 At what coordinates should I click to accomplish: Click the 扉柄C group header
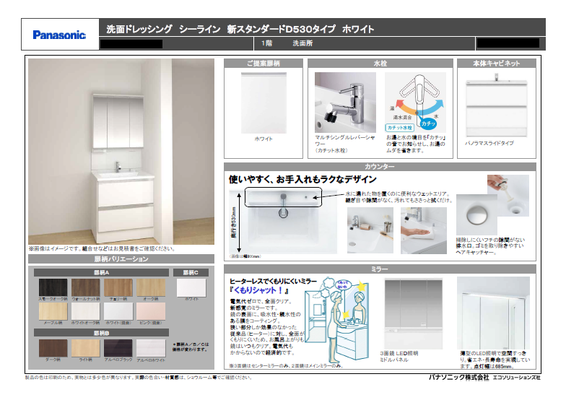click(191, 273)
